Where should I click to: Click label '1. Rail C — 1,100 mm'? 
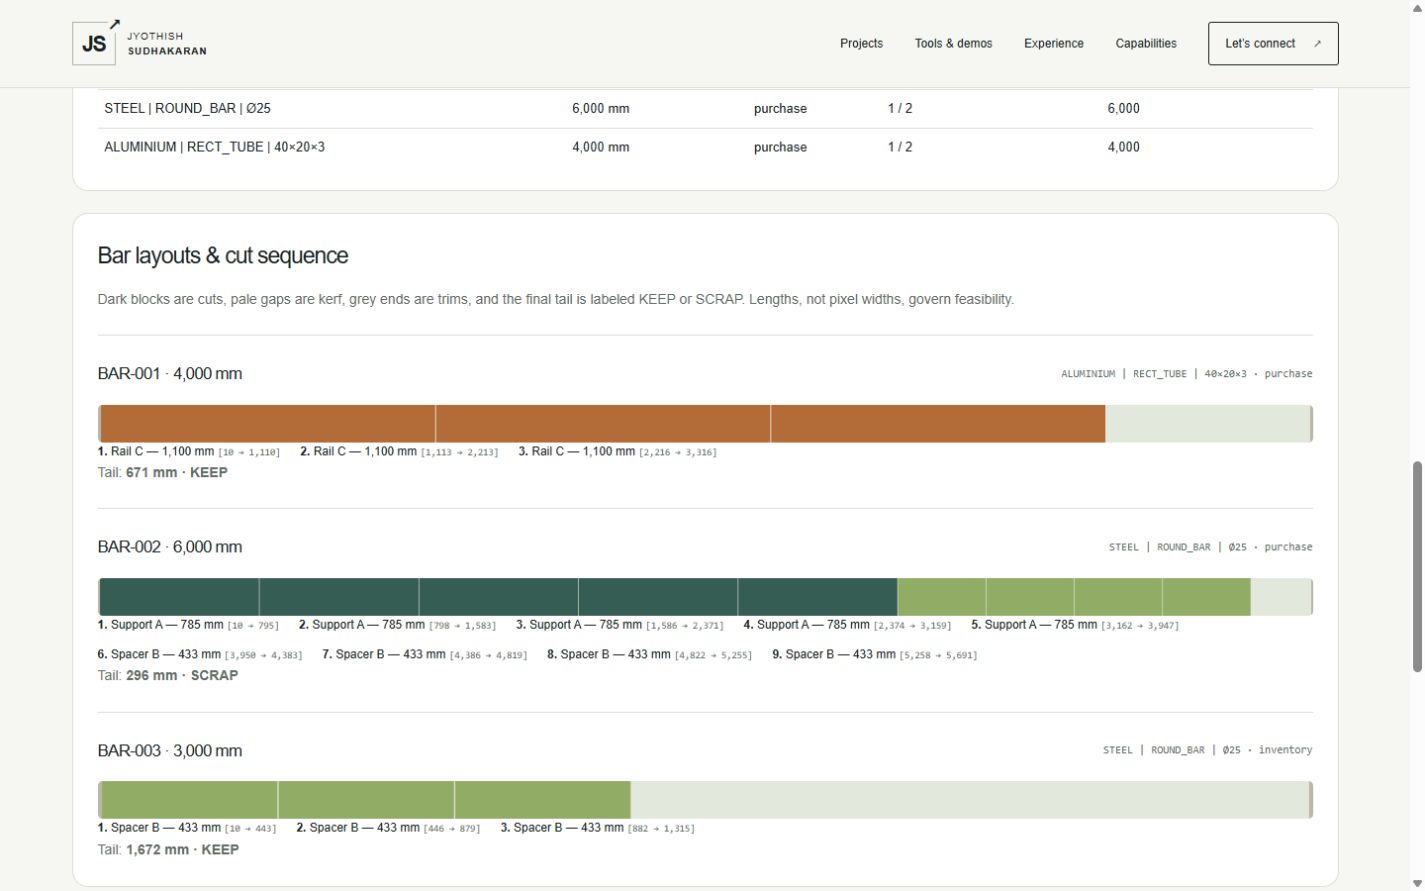[156, 451]
